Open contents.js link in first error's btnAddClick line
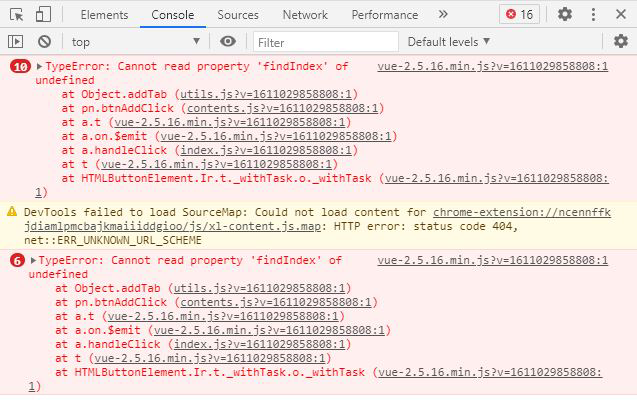 click(x=282, y=108)
